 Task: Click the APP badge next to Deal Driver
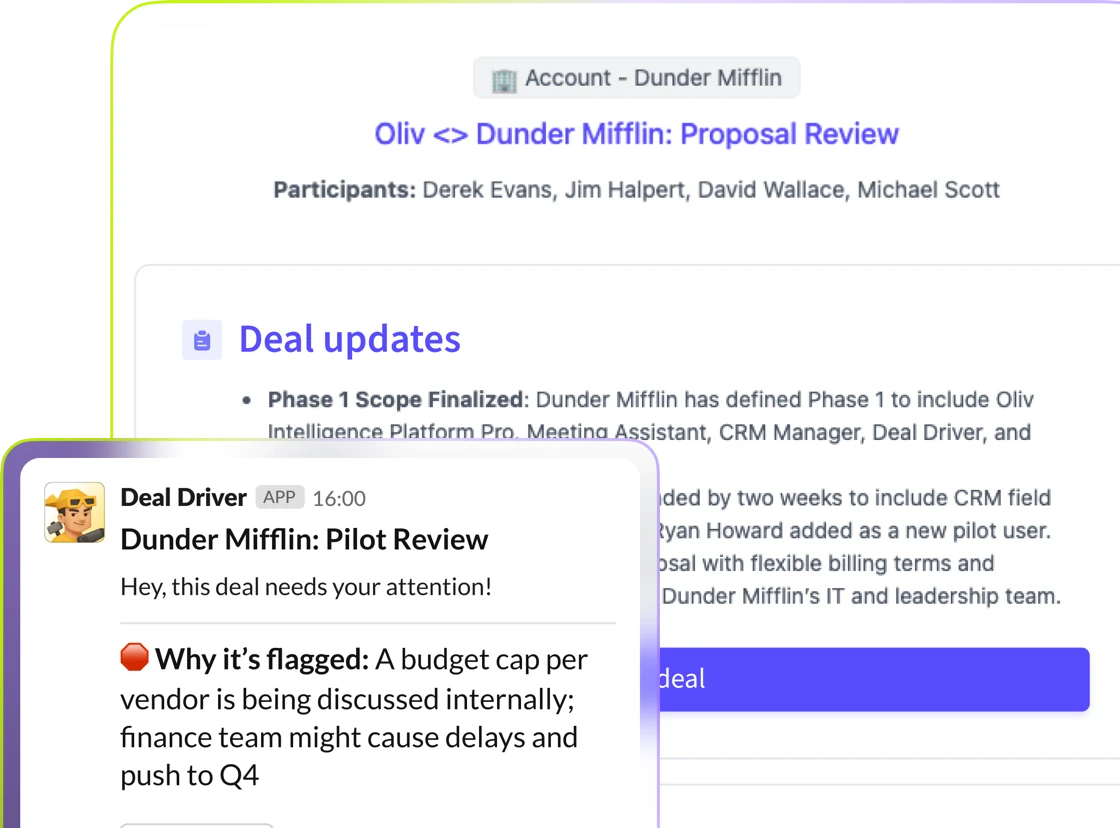pos(279,497)
